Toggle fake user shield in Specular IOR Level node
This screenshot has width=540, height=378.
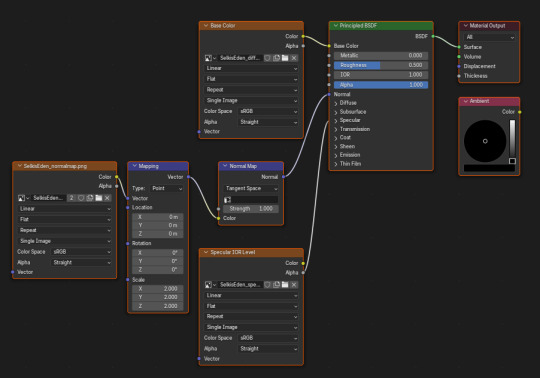tap(267, 285)
